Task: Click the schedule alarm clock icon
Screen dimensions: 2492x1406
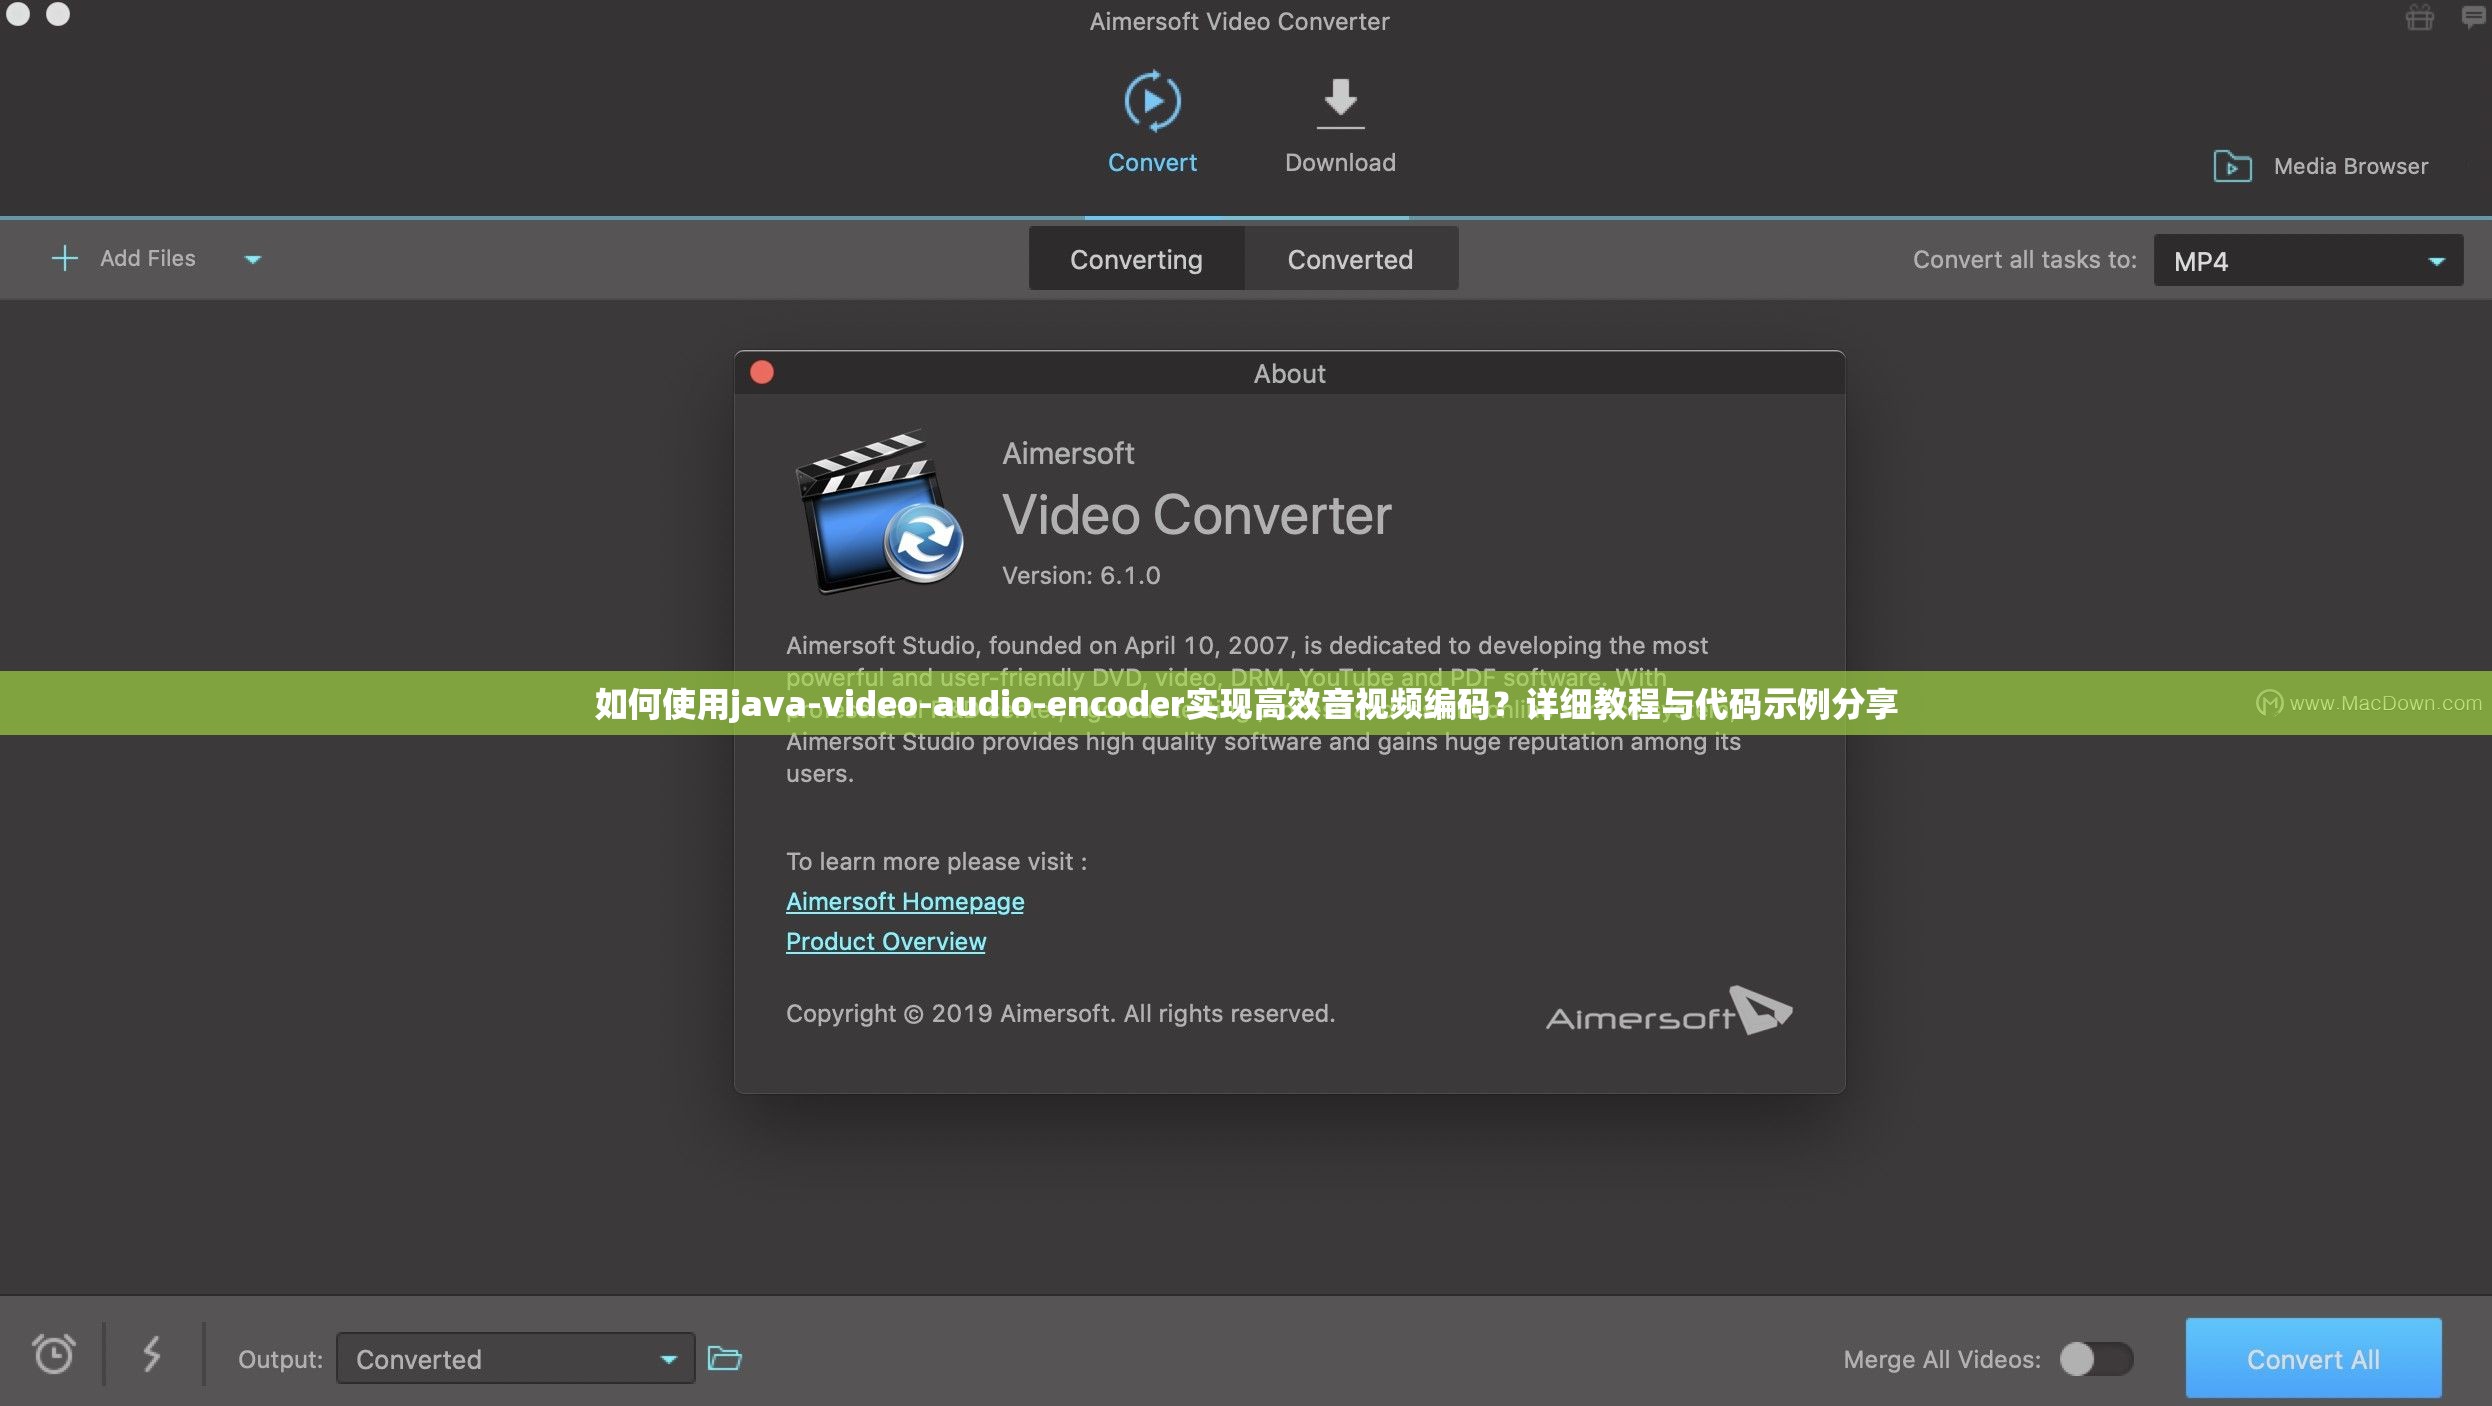Action: coord(54,1355)
